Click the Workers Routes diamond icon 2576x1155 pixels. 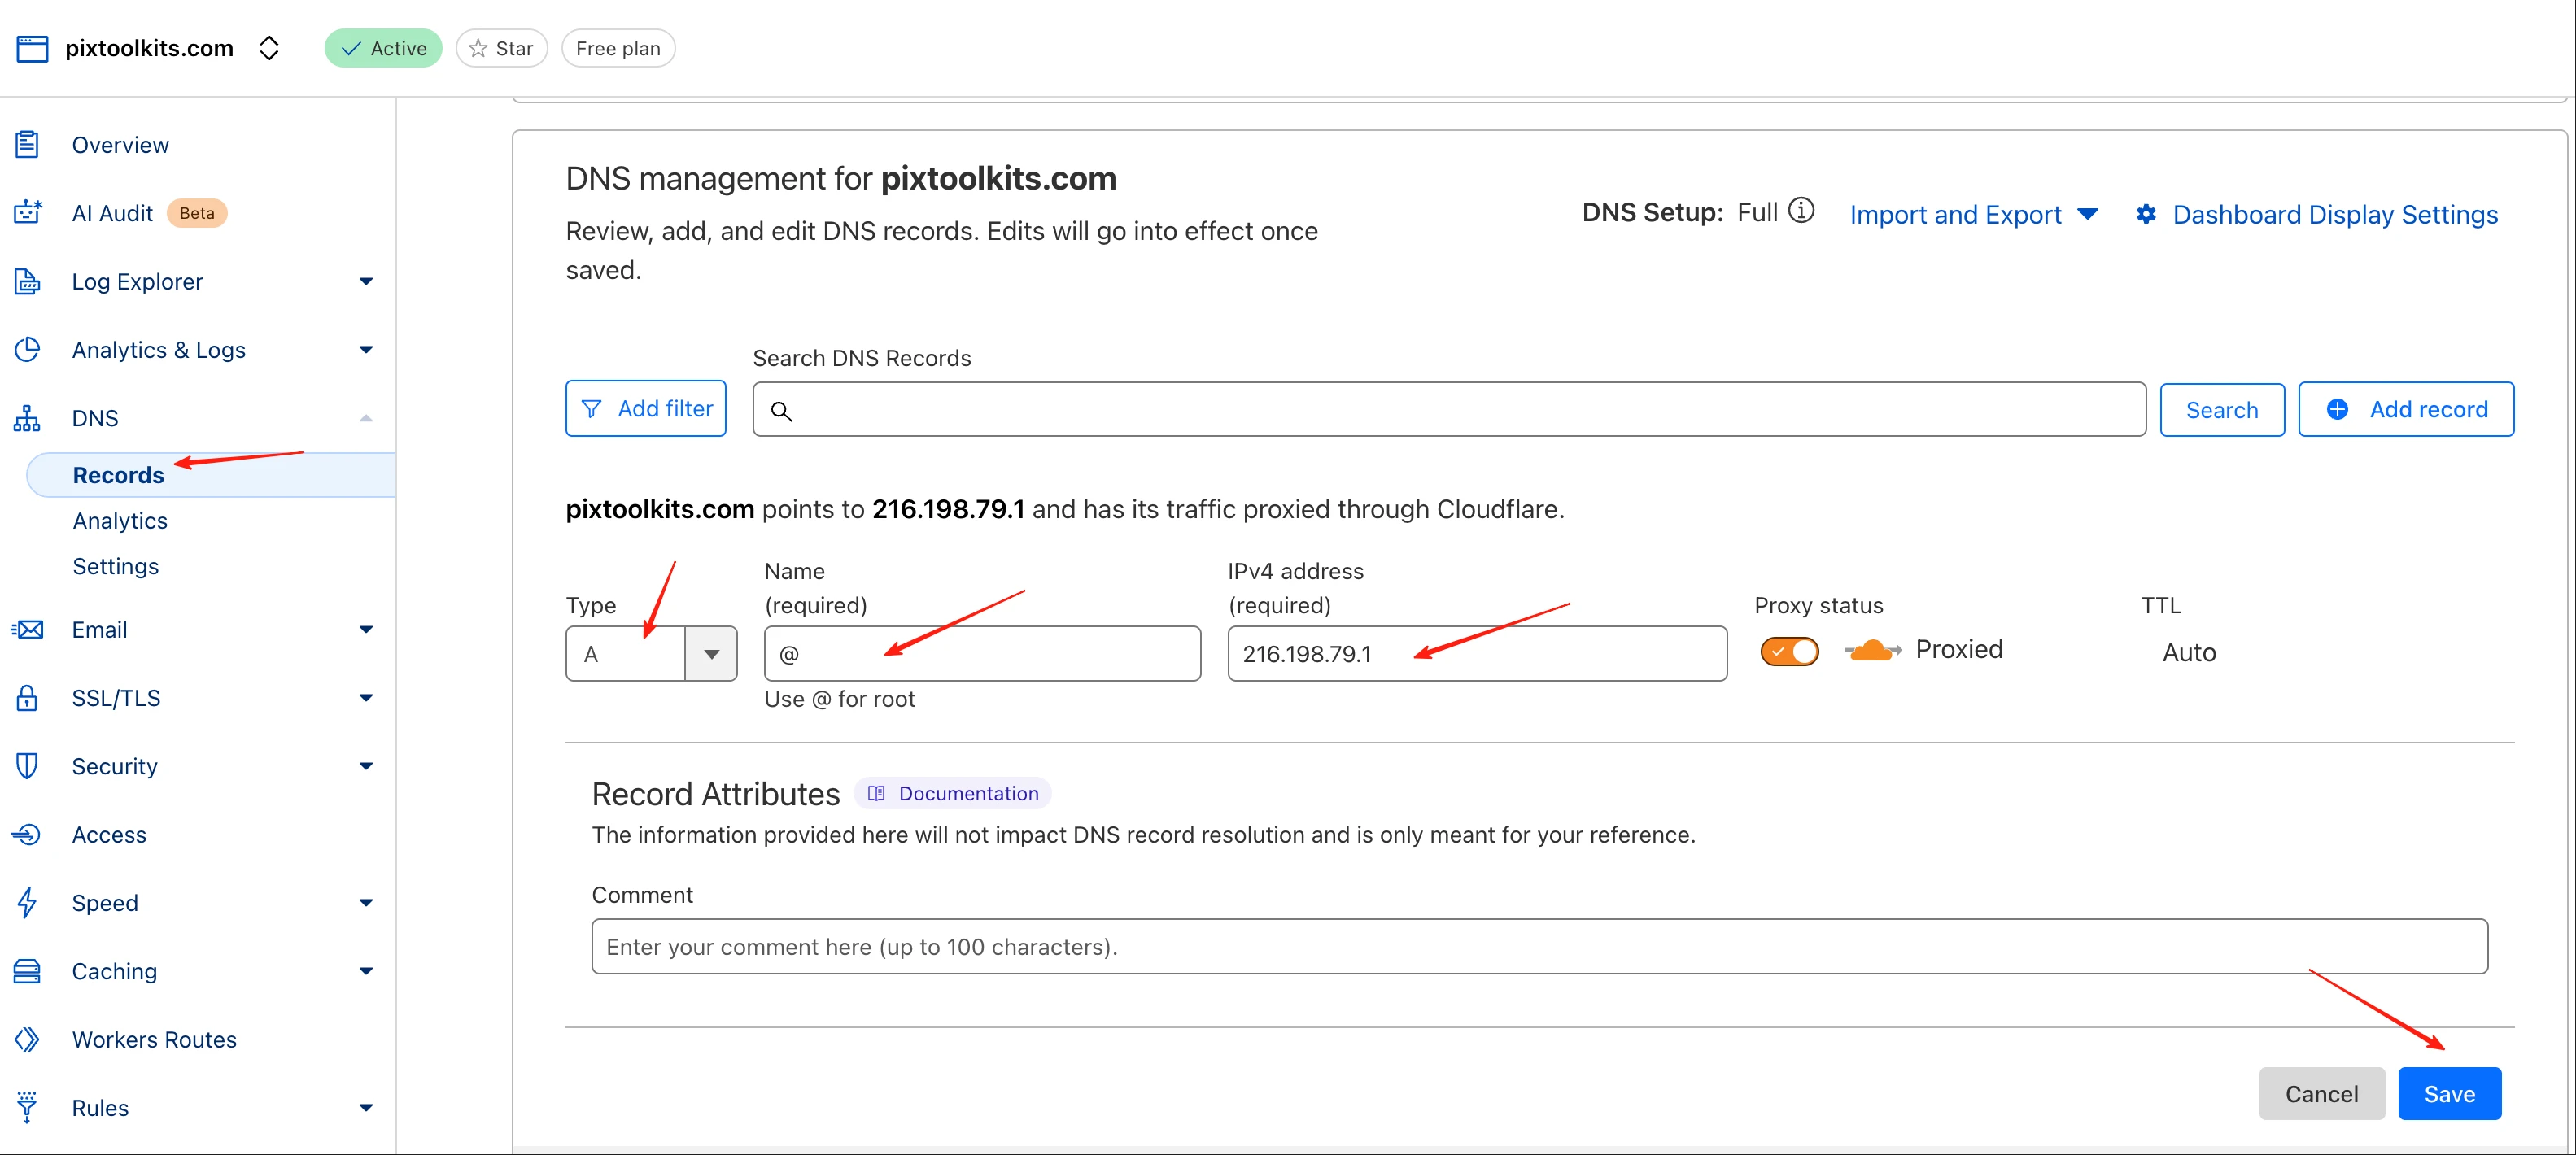(x=27, y=1040)
